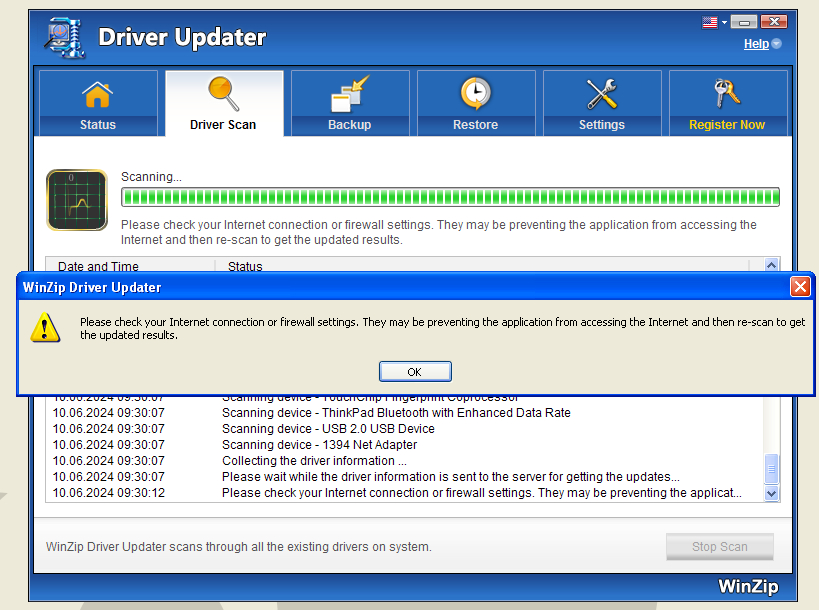This screenshot has width=819, height=610.
Task: Click the log scrollbar down arrow
Action: coord(771,493)
